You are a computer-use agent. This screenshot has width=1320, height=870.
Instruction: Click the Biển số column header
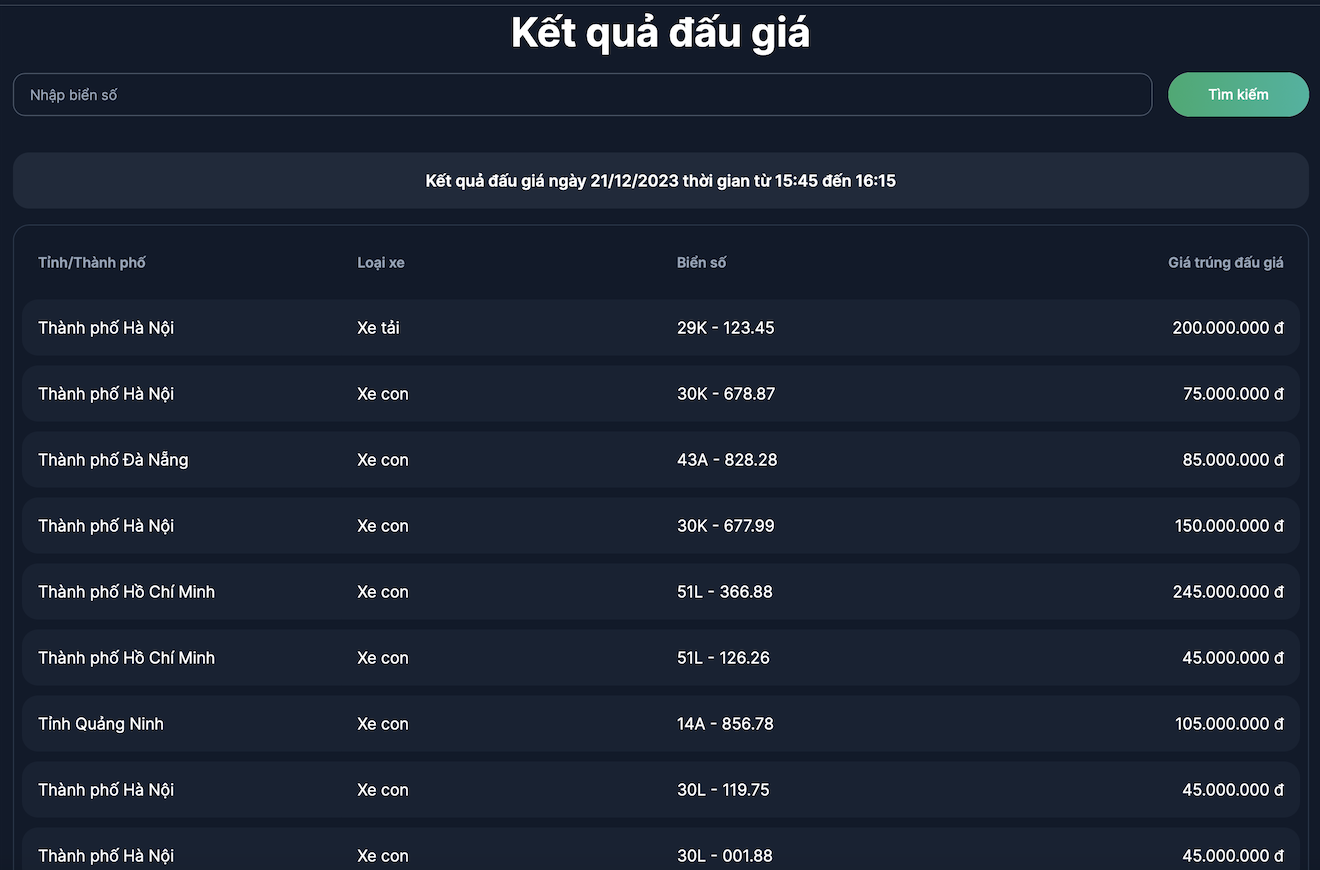pos(701,263)
